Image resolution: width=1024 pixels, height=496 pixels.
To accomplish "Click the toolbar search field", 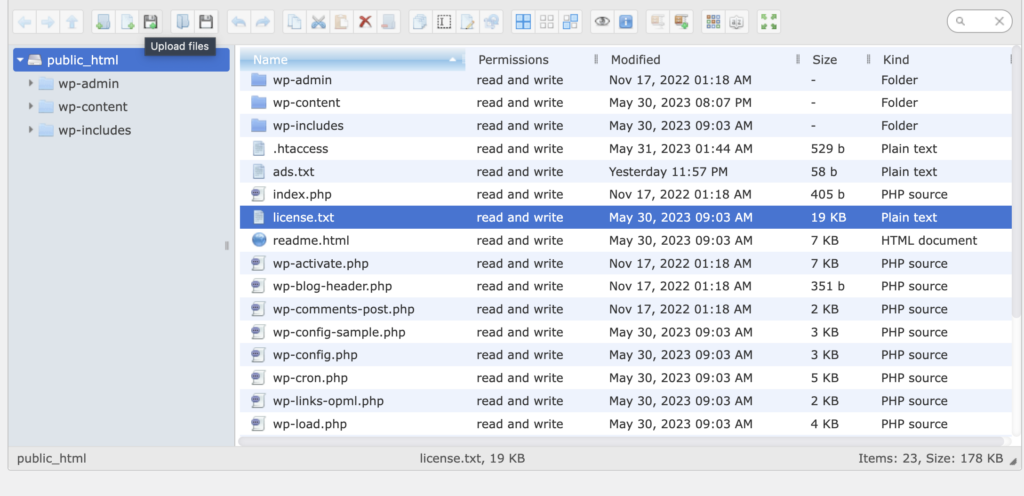I will click(978, 22).
